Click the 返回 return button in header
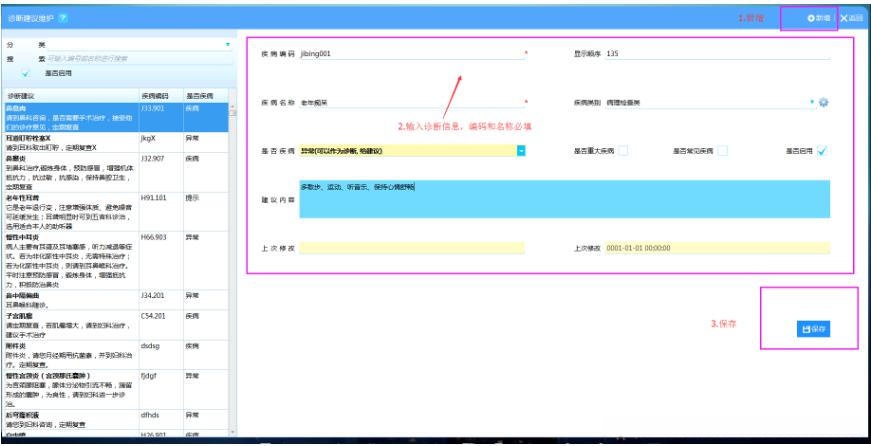The width and height of the screenshot is (871, 446). [x=852, y=18]
